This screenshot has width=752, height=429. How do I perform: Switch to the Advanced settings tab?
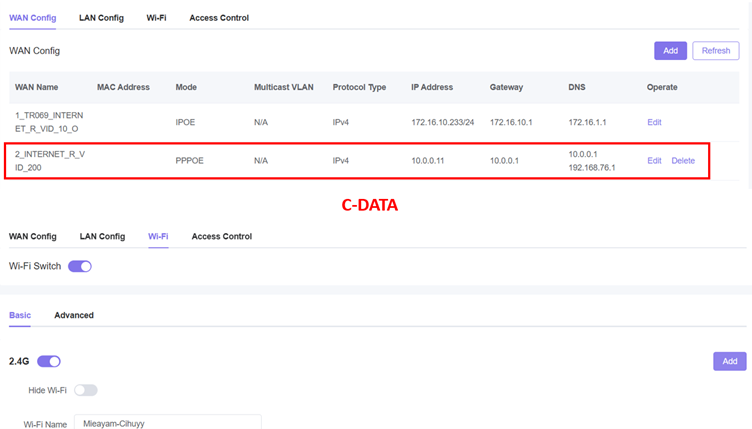click(74, 315)
